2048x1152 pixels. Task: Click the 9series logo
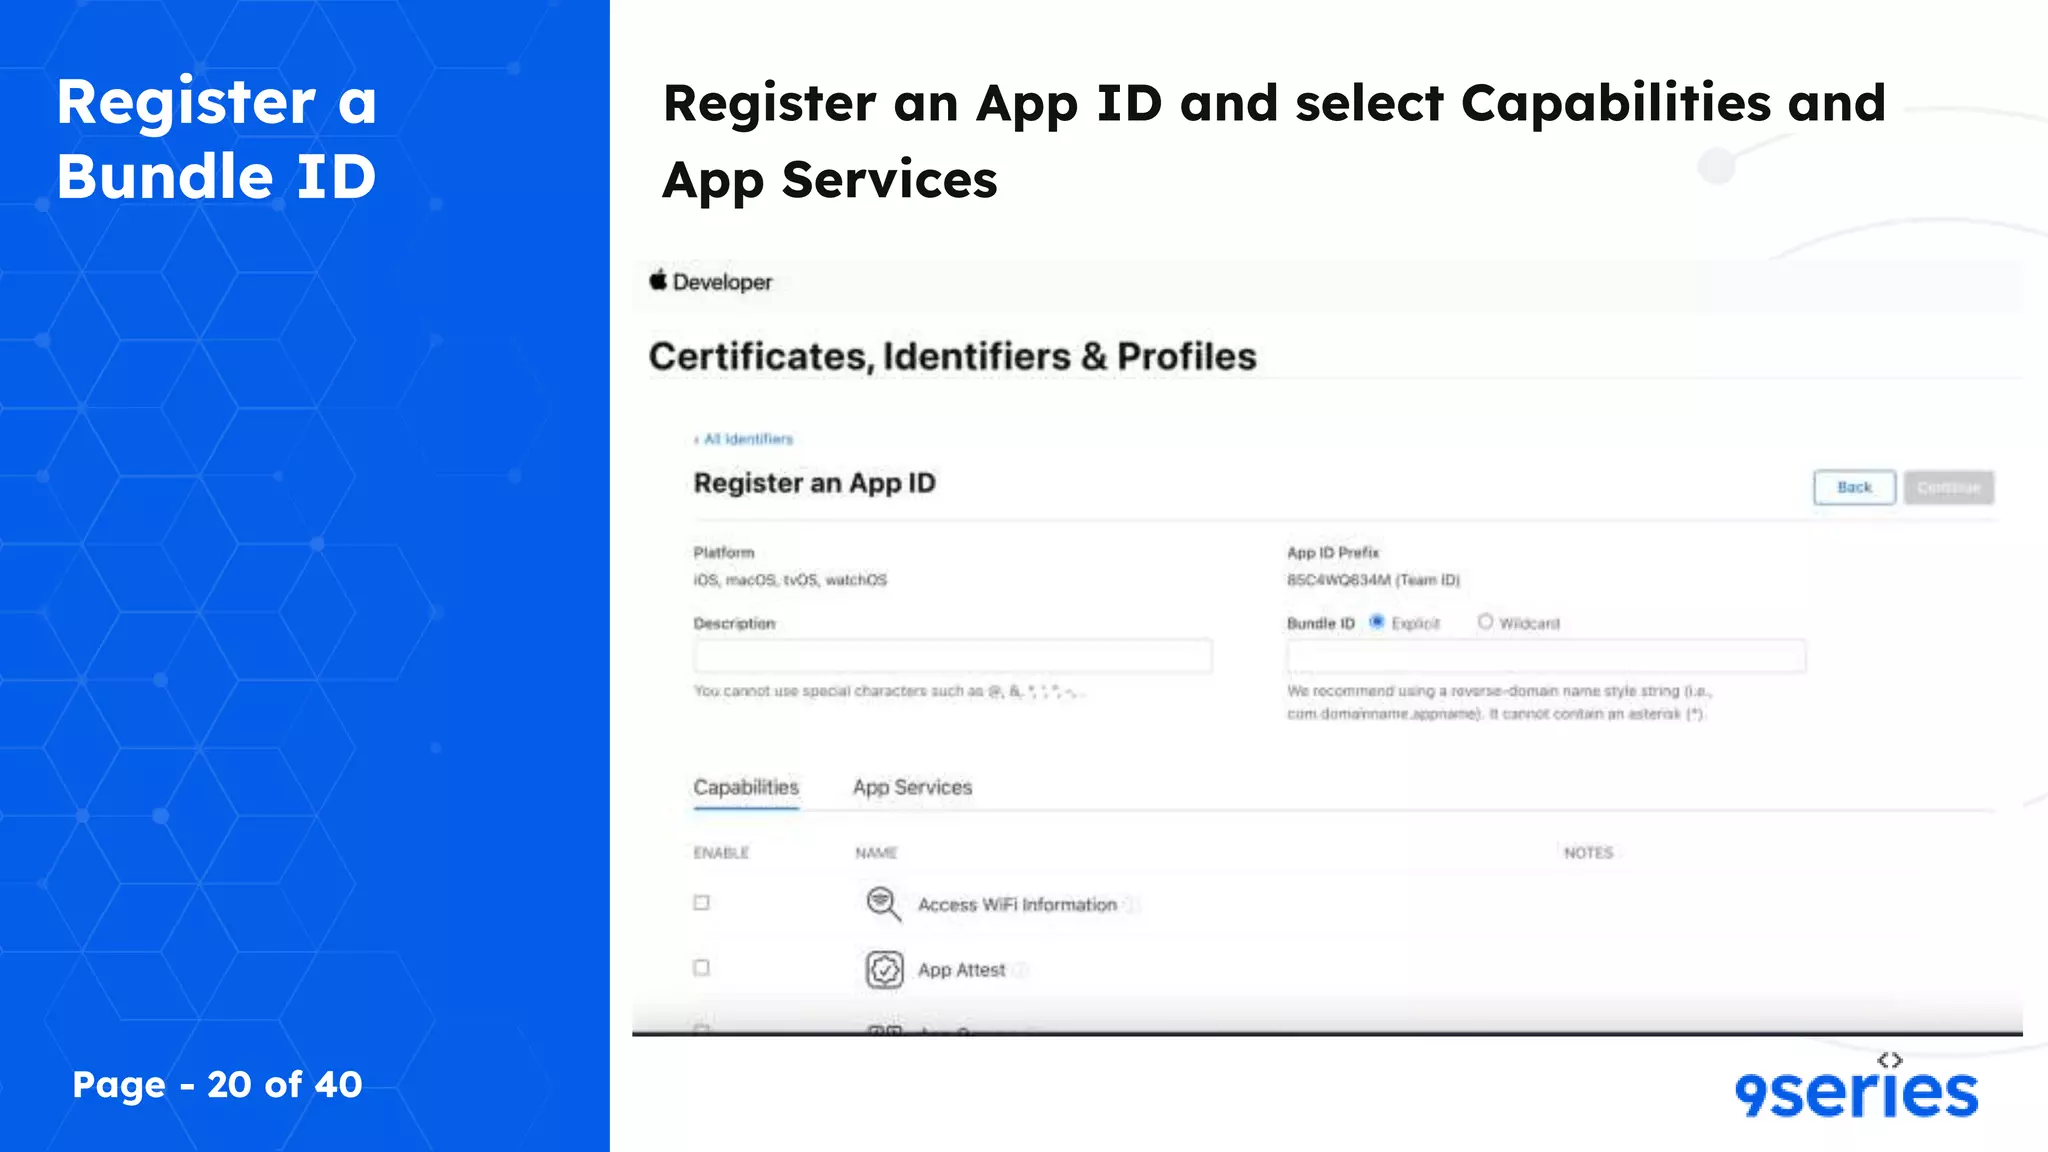point(1857,1086)
